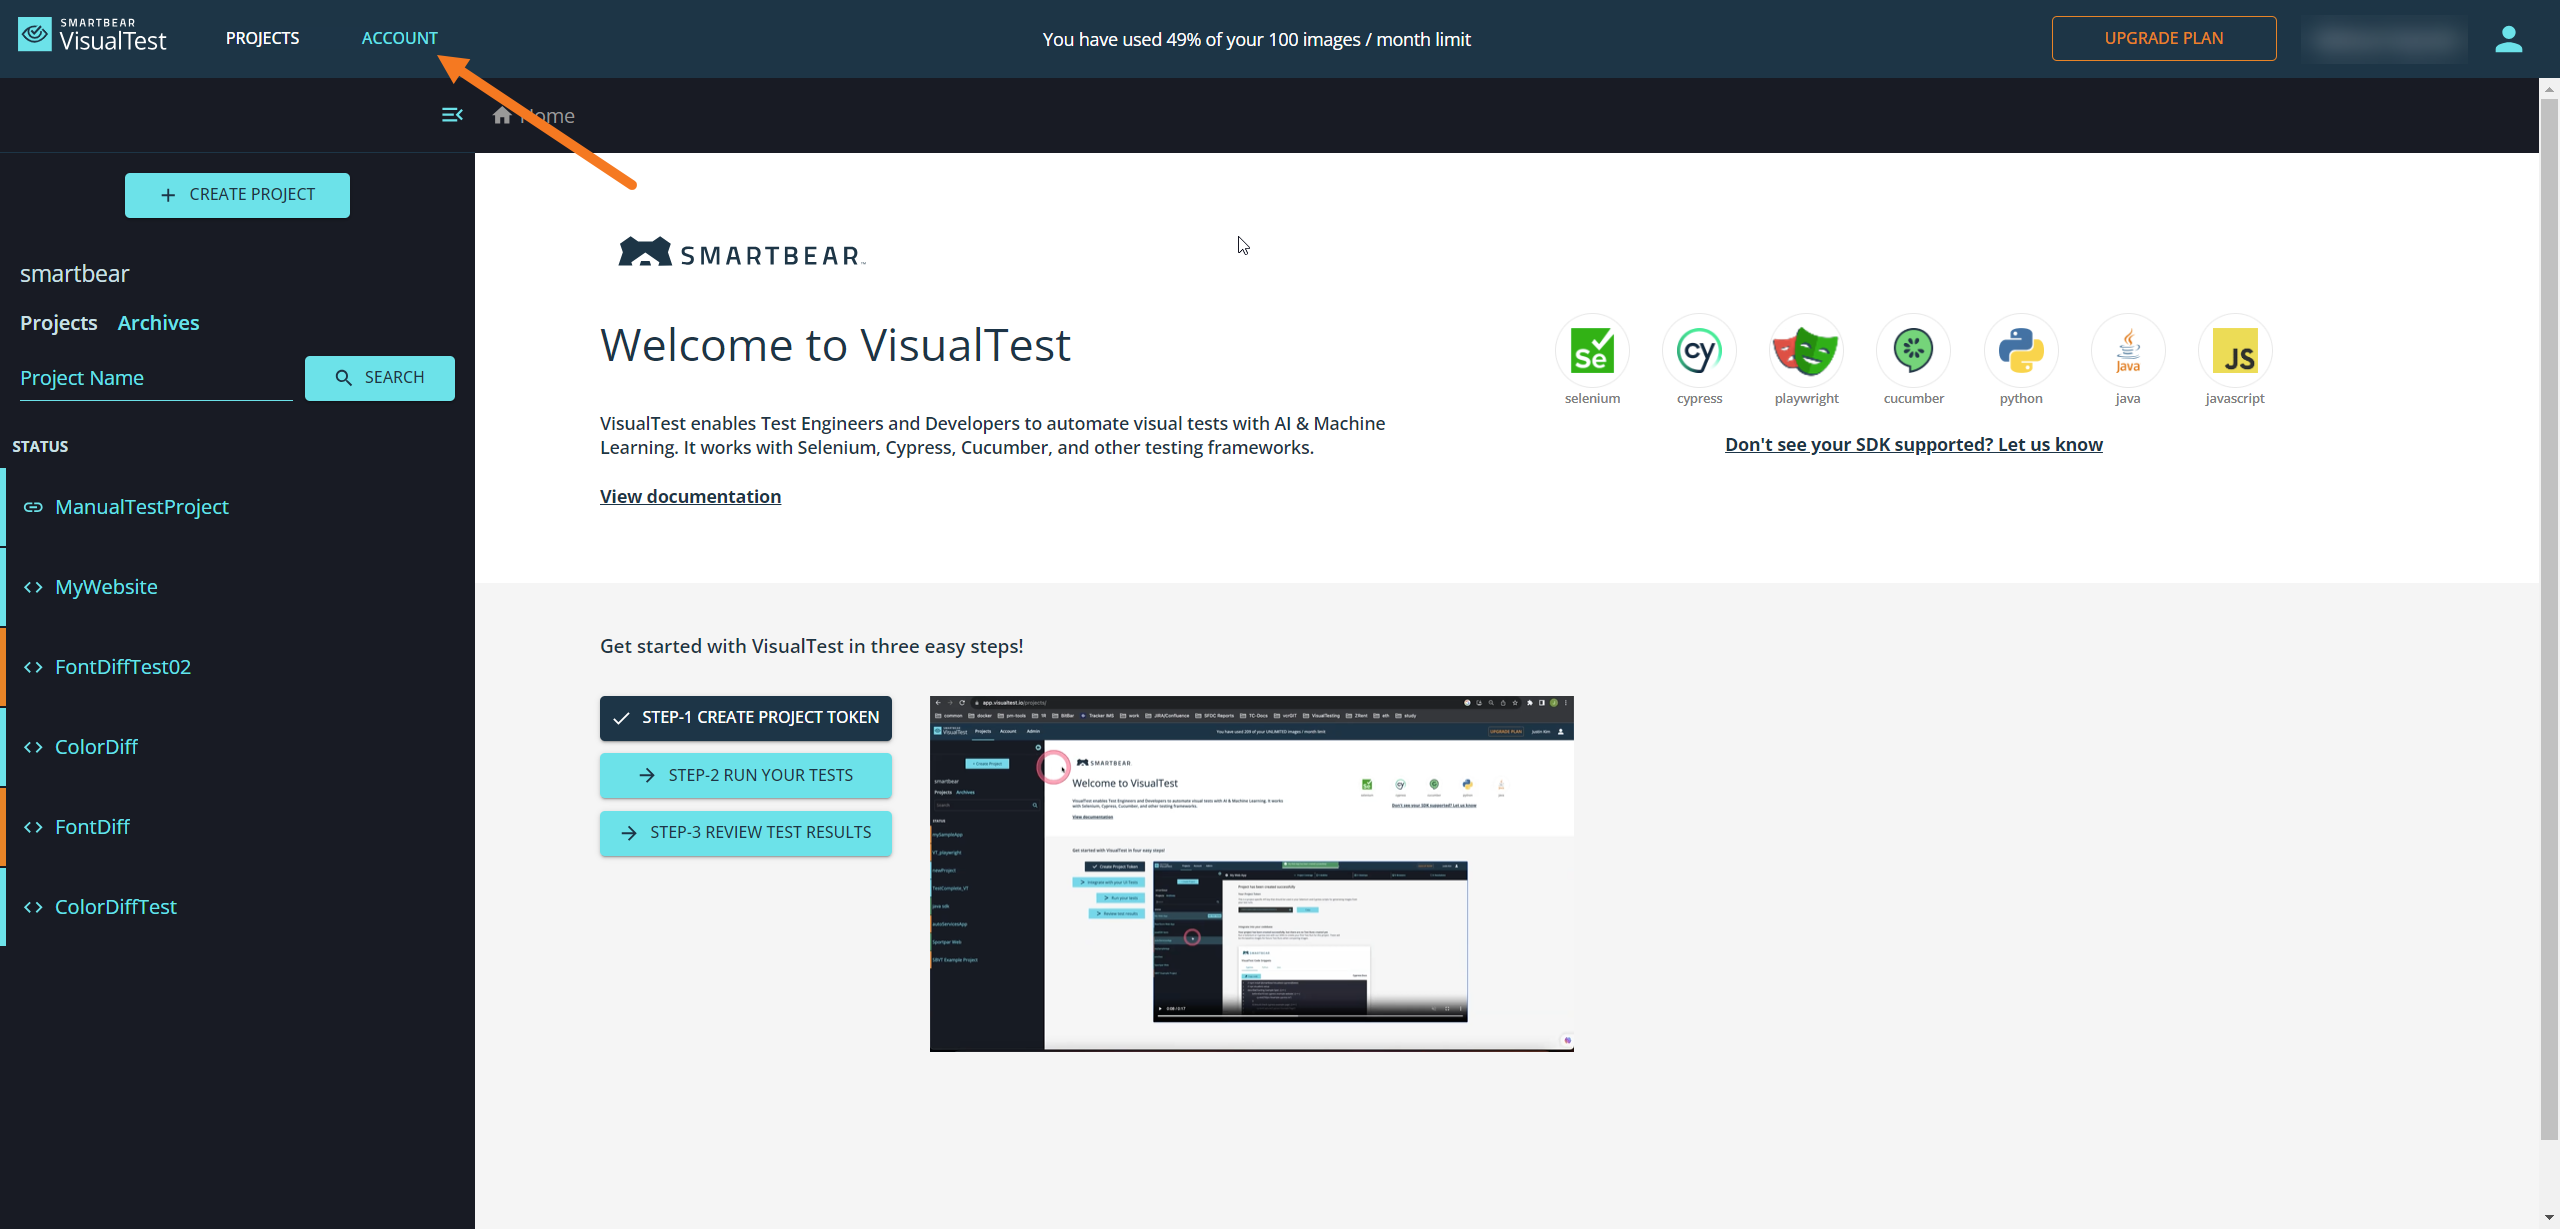Screen dimensions: 2560x1229
Task: Collapse the sidebar with menu toggle
Action: (x=452, y=115)
